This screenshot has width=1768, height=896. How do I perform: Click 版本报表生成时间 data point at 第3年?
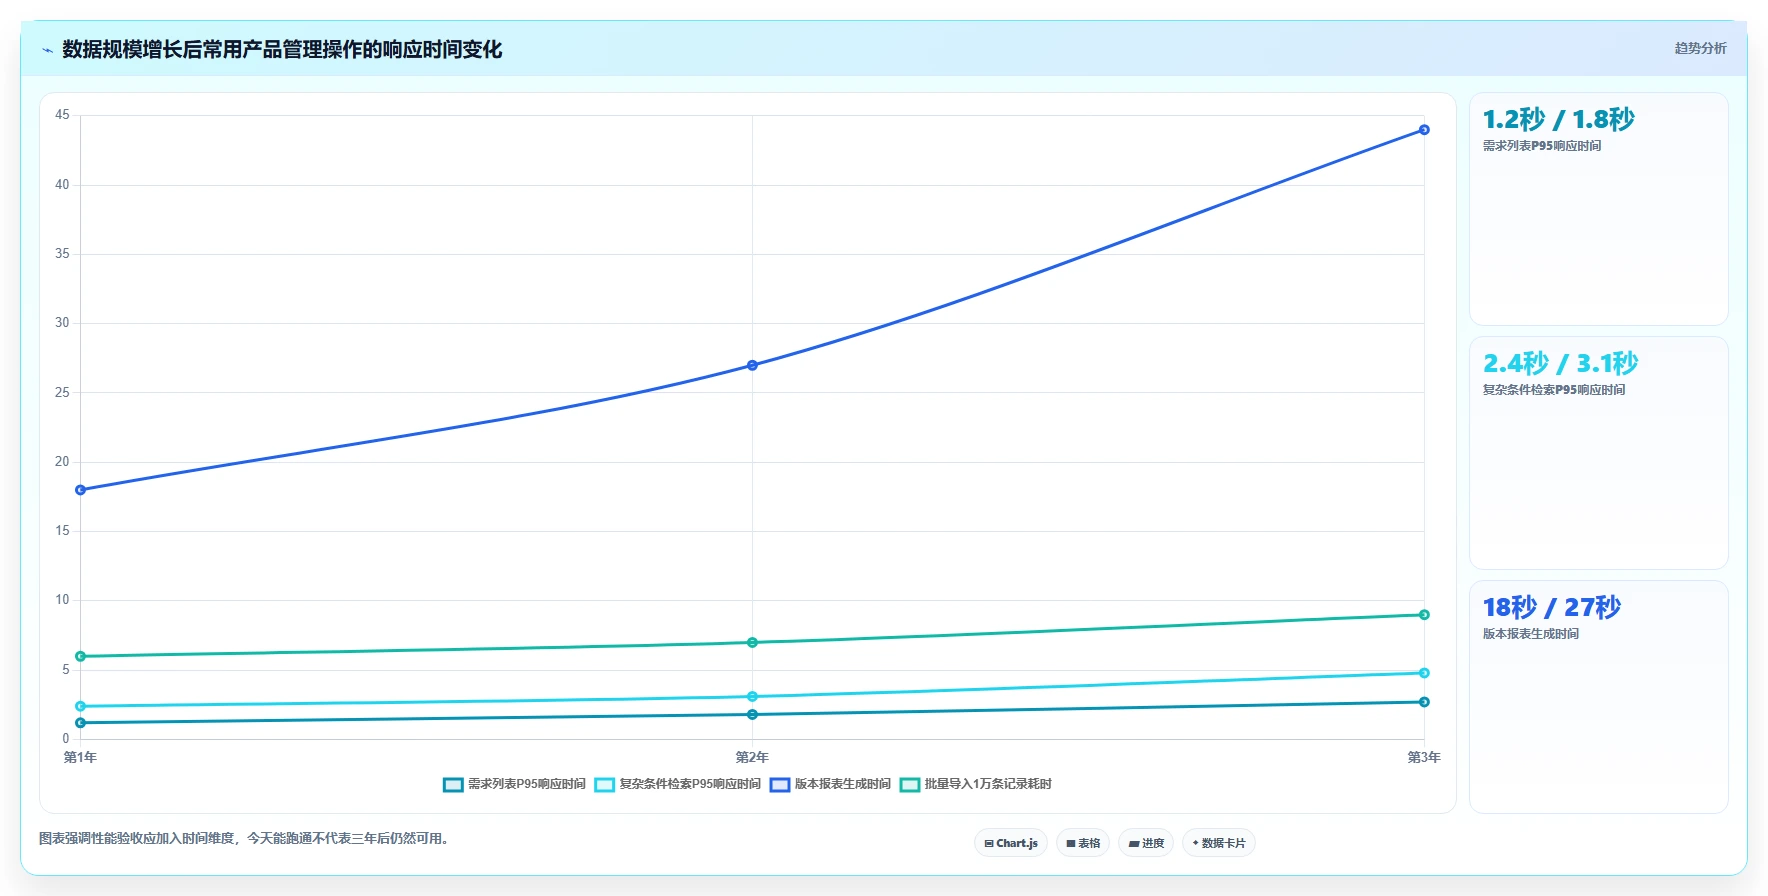(x=1424, y=130)
